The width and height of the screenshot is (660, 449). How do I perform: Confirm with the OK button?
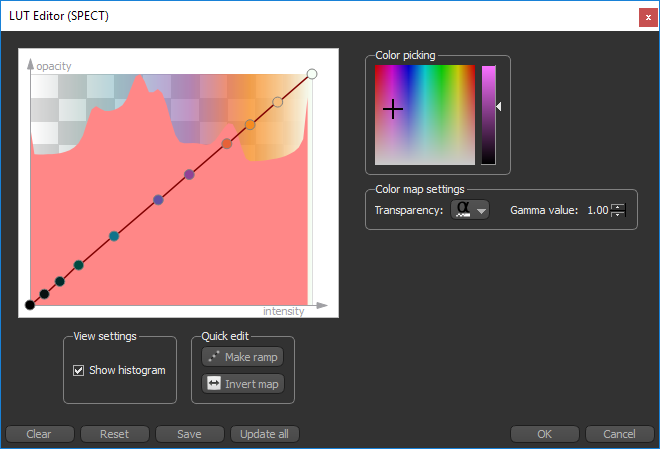[x=544, y=434]
